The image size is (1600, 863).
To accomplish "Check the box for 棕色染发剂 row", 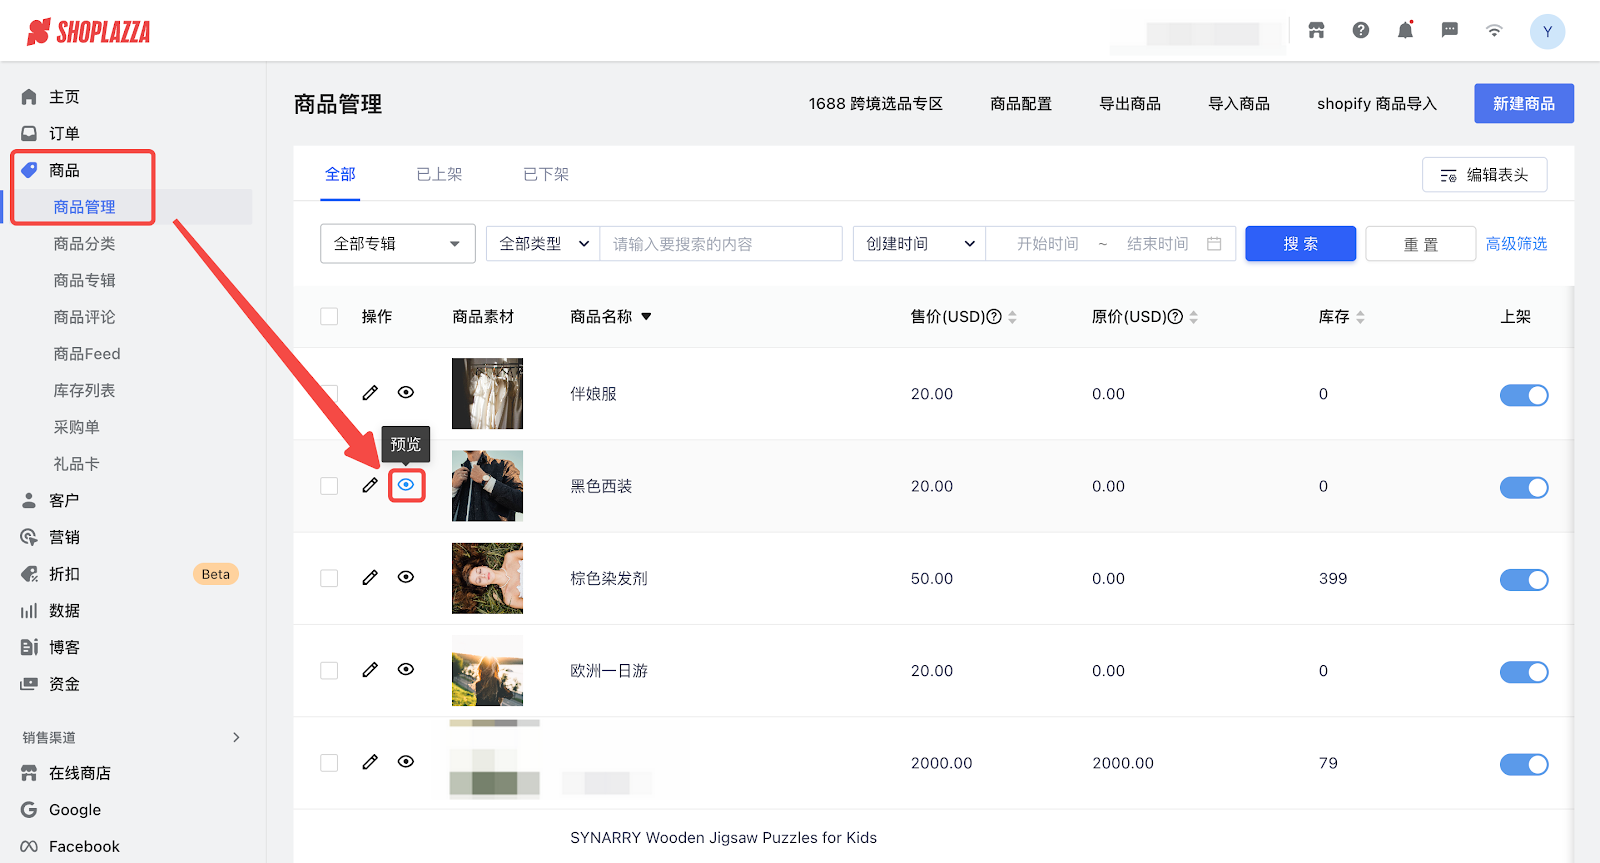I will coord(329,578).
